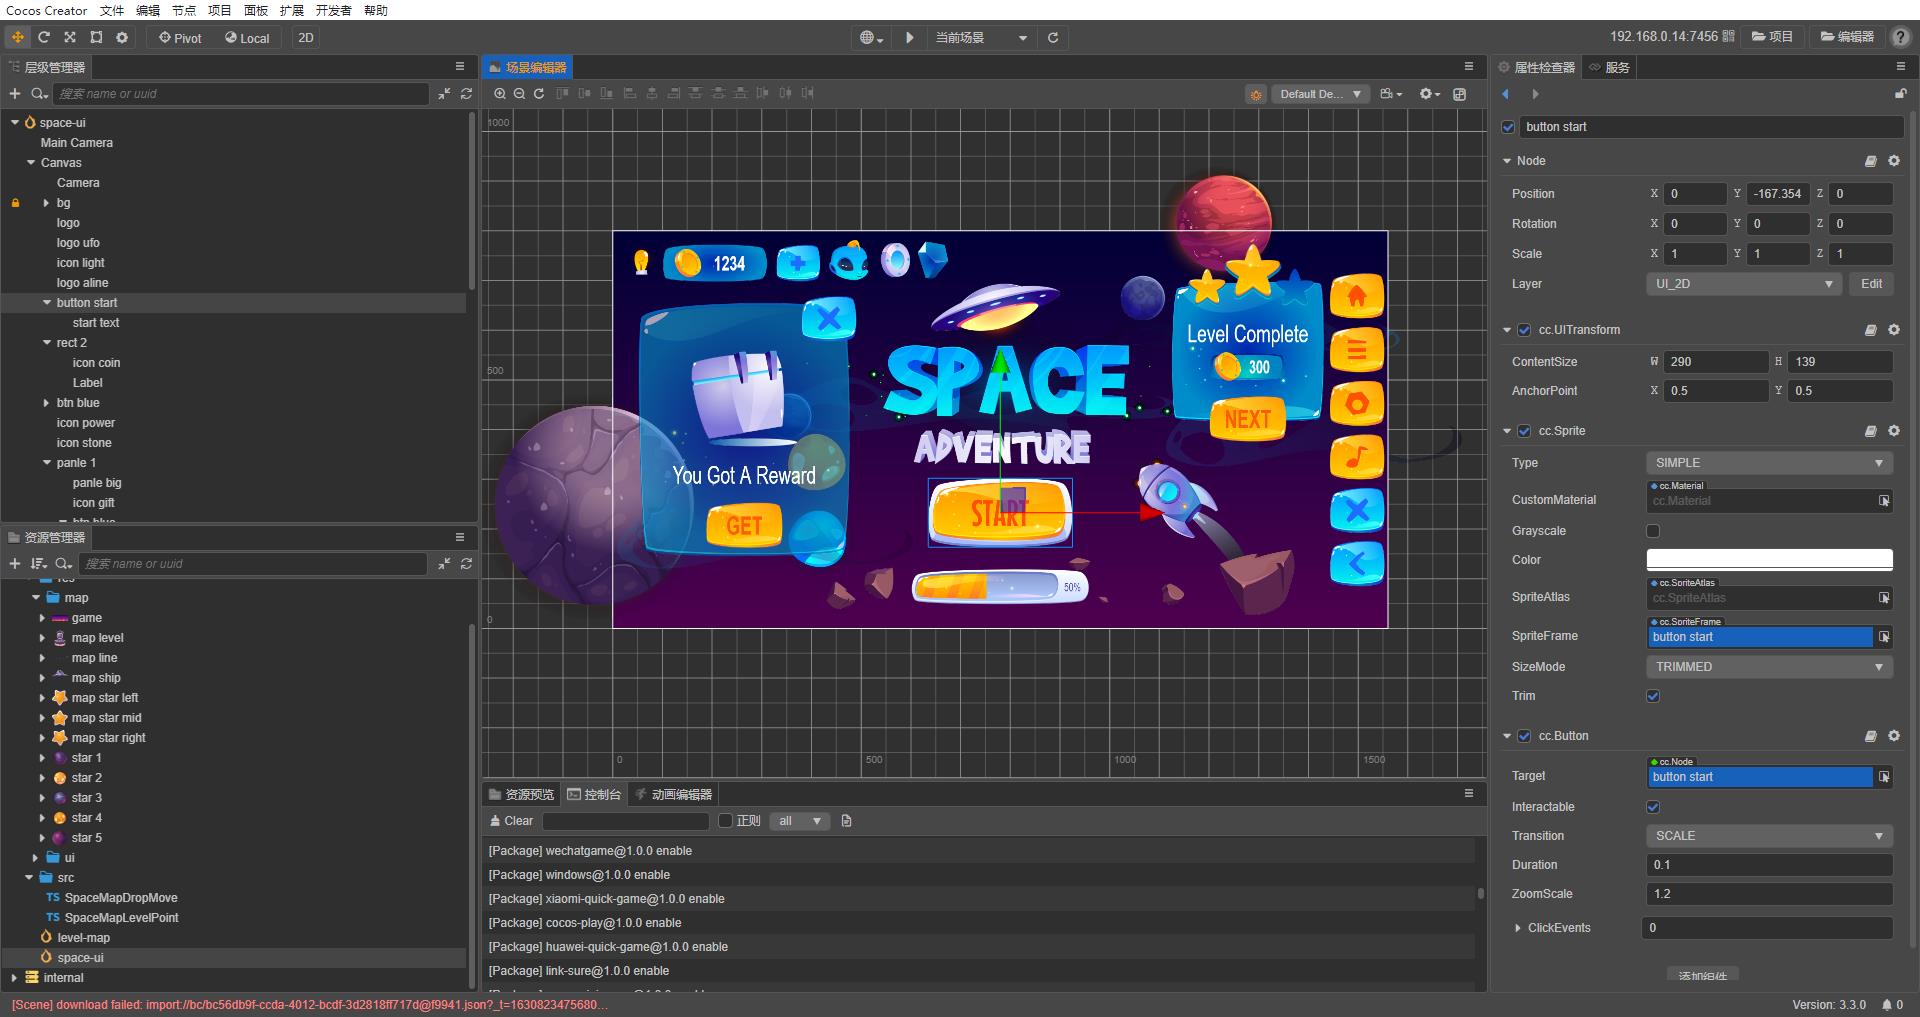Open the Layer UI_2D dropdown
The image size is (1920, 1017).
tap(1743, 284)
